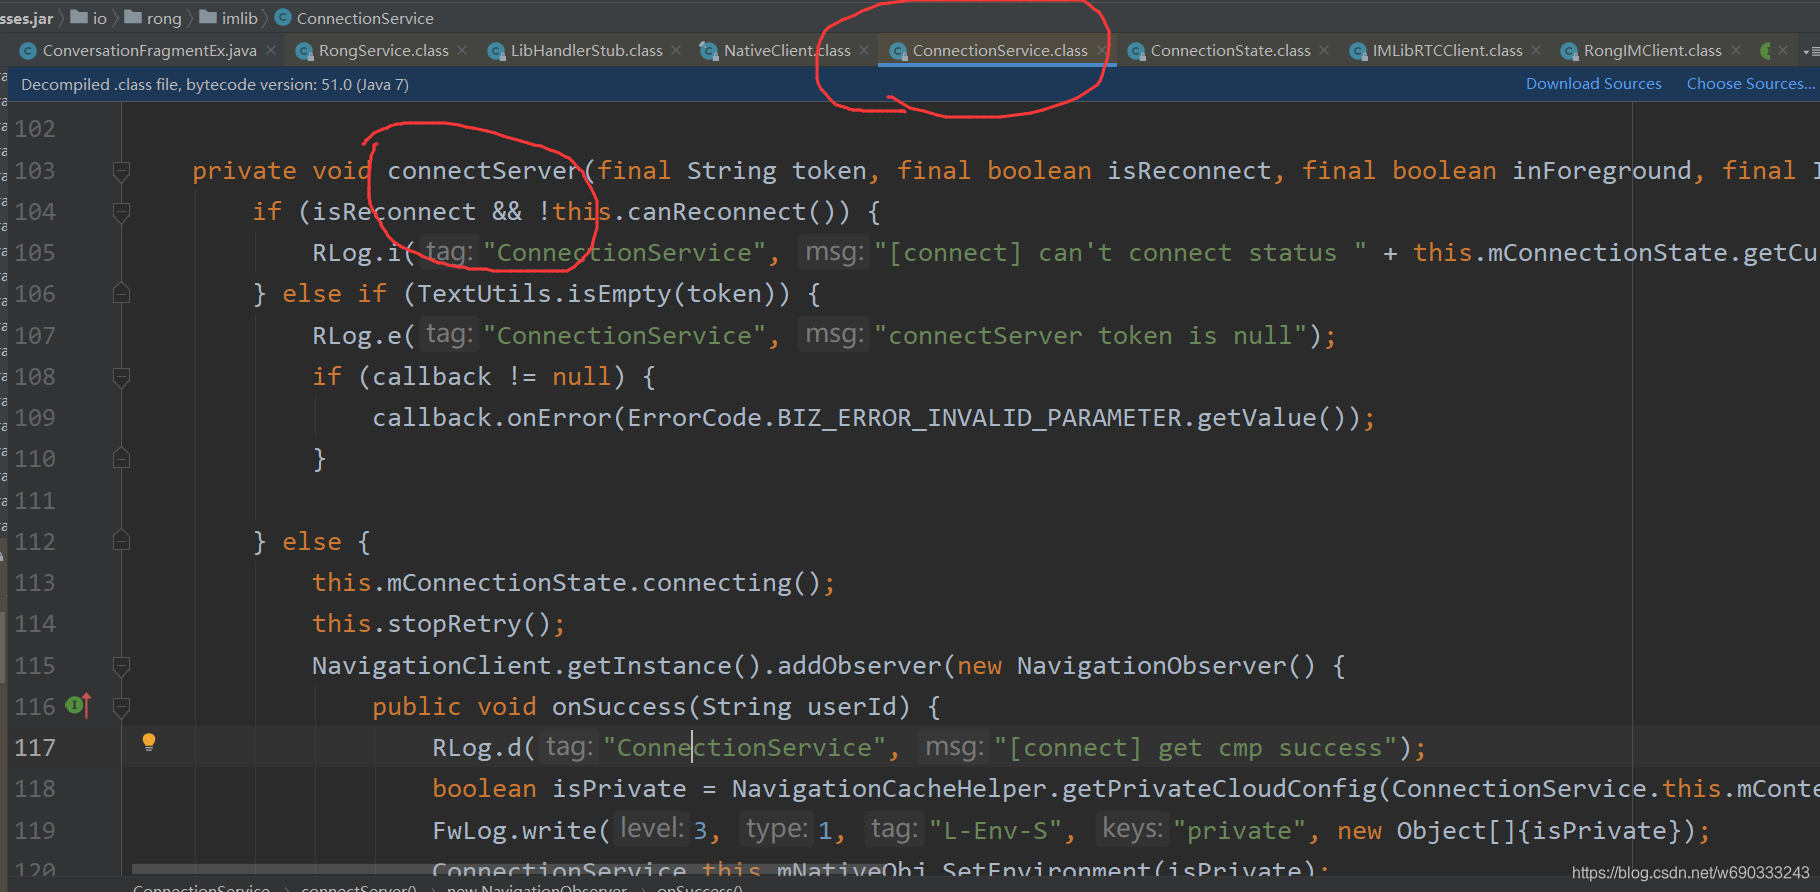Screen dimensions: 1820x892
Task: Close the RongService.class tab
Action: [462, 50]
